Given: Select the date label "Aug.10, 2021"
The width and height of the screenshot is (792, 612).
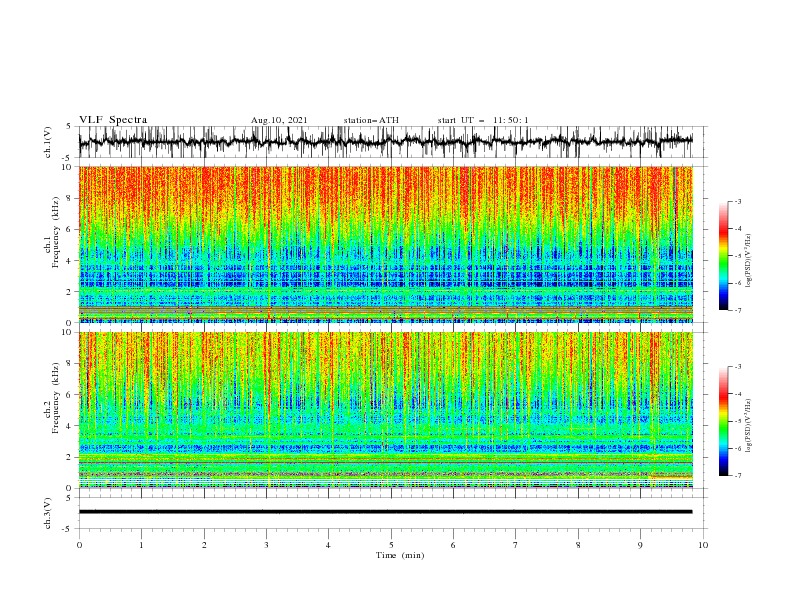Looking at the screenshot, I should tap(279, 120).
